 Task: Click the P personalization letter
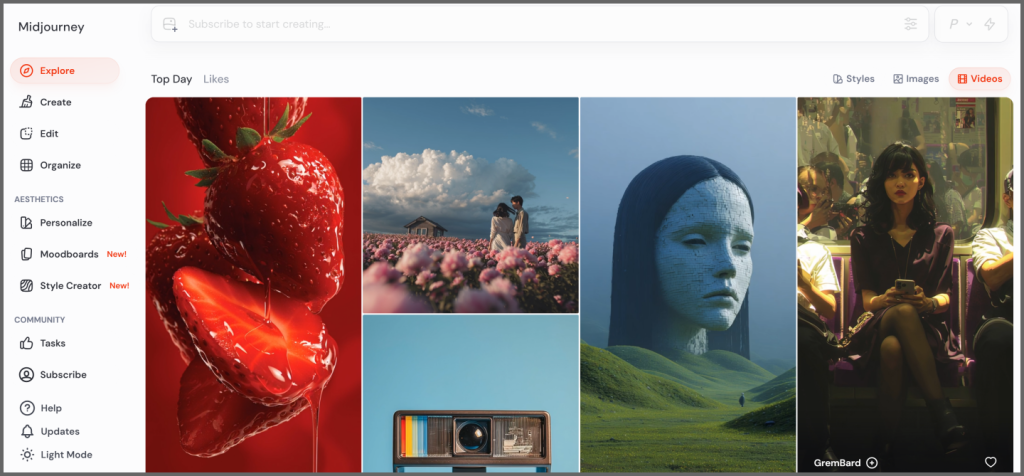[953, 24]
